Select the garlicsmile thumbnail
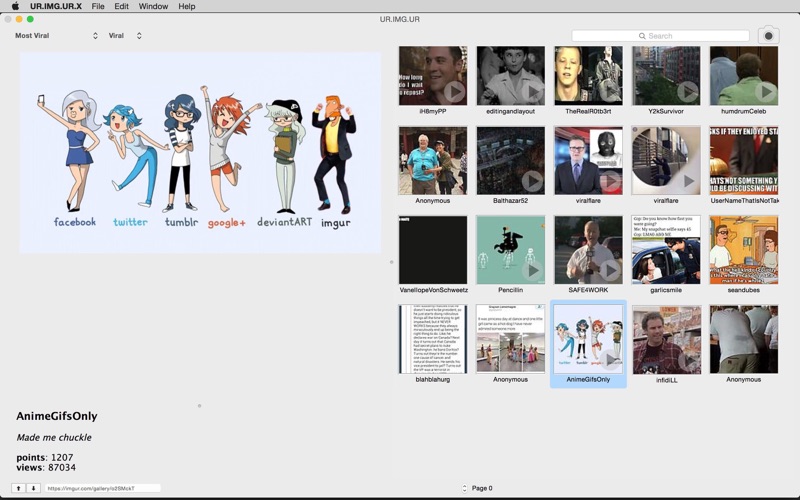This screenshot has height=500, width=800. (x=666, y=250)
